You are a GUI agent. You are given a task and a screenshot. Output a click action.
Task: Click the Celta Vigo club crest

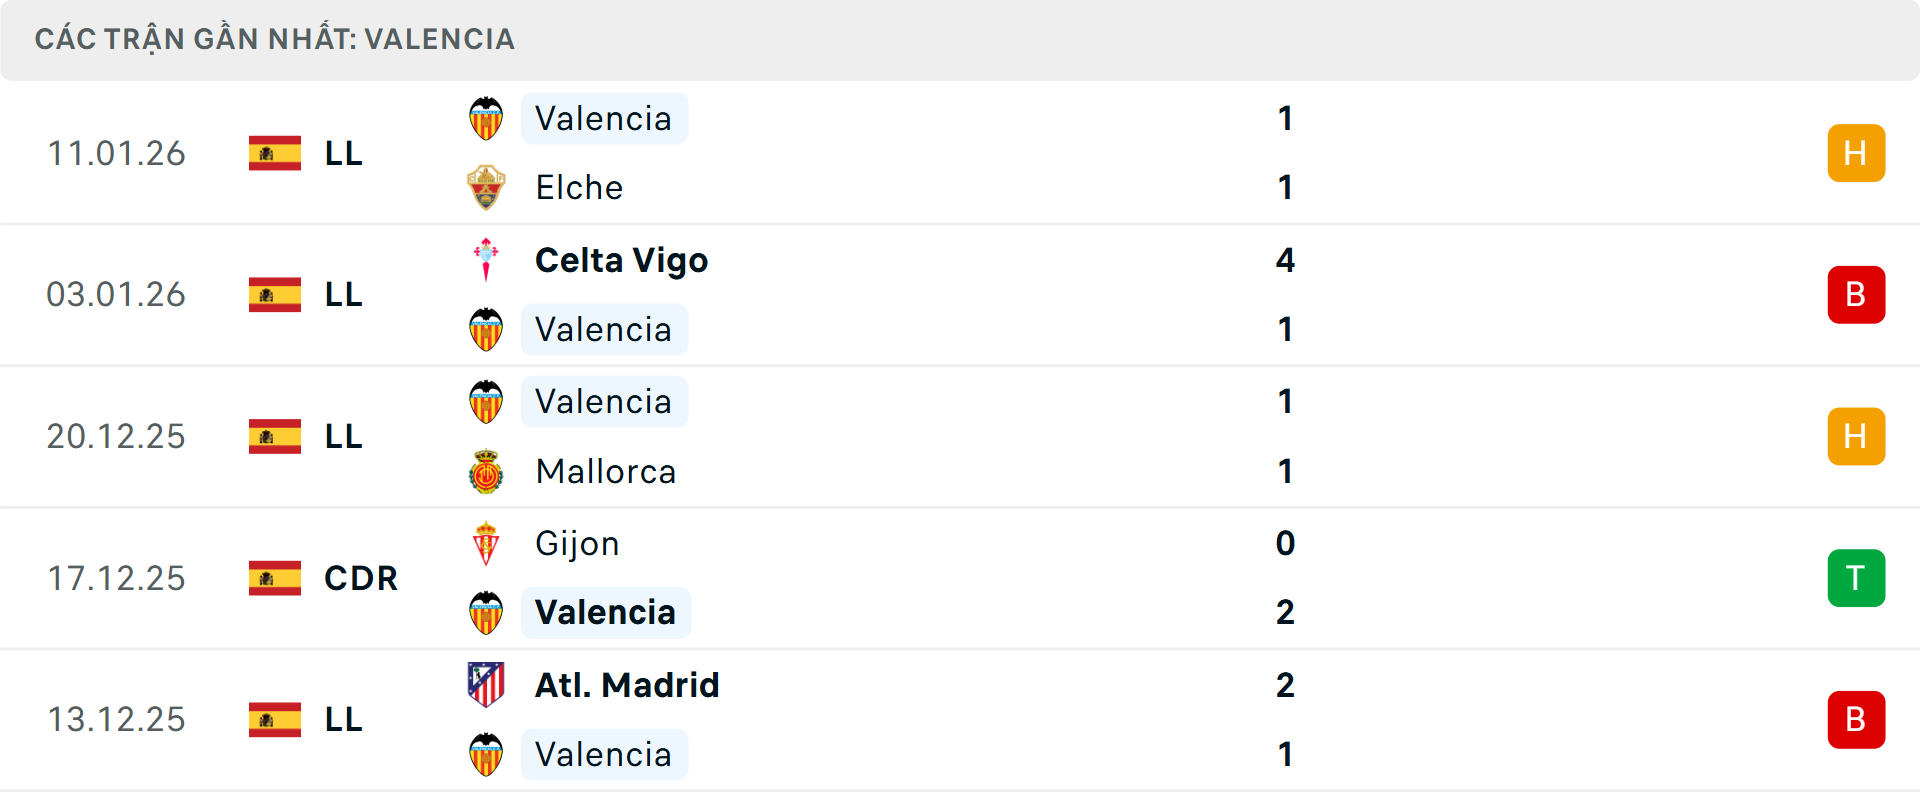[x=486, y=260]
